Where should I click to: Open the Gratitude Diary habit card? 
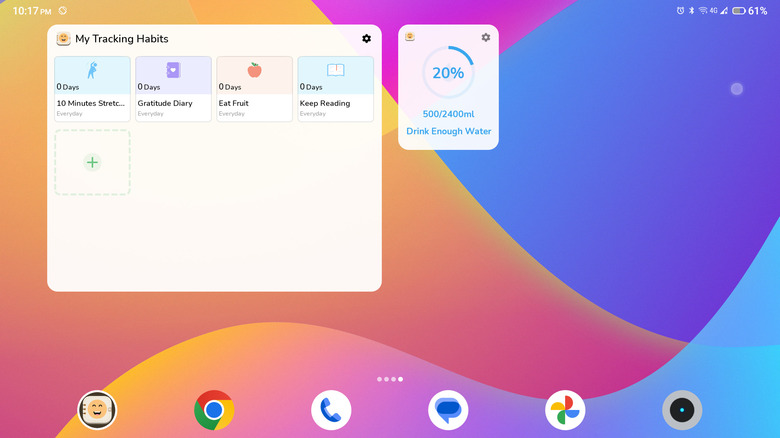[173, 89]
